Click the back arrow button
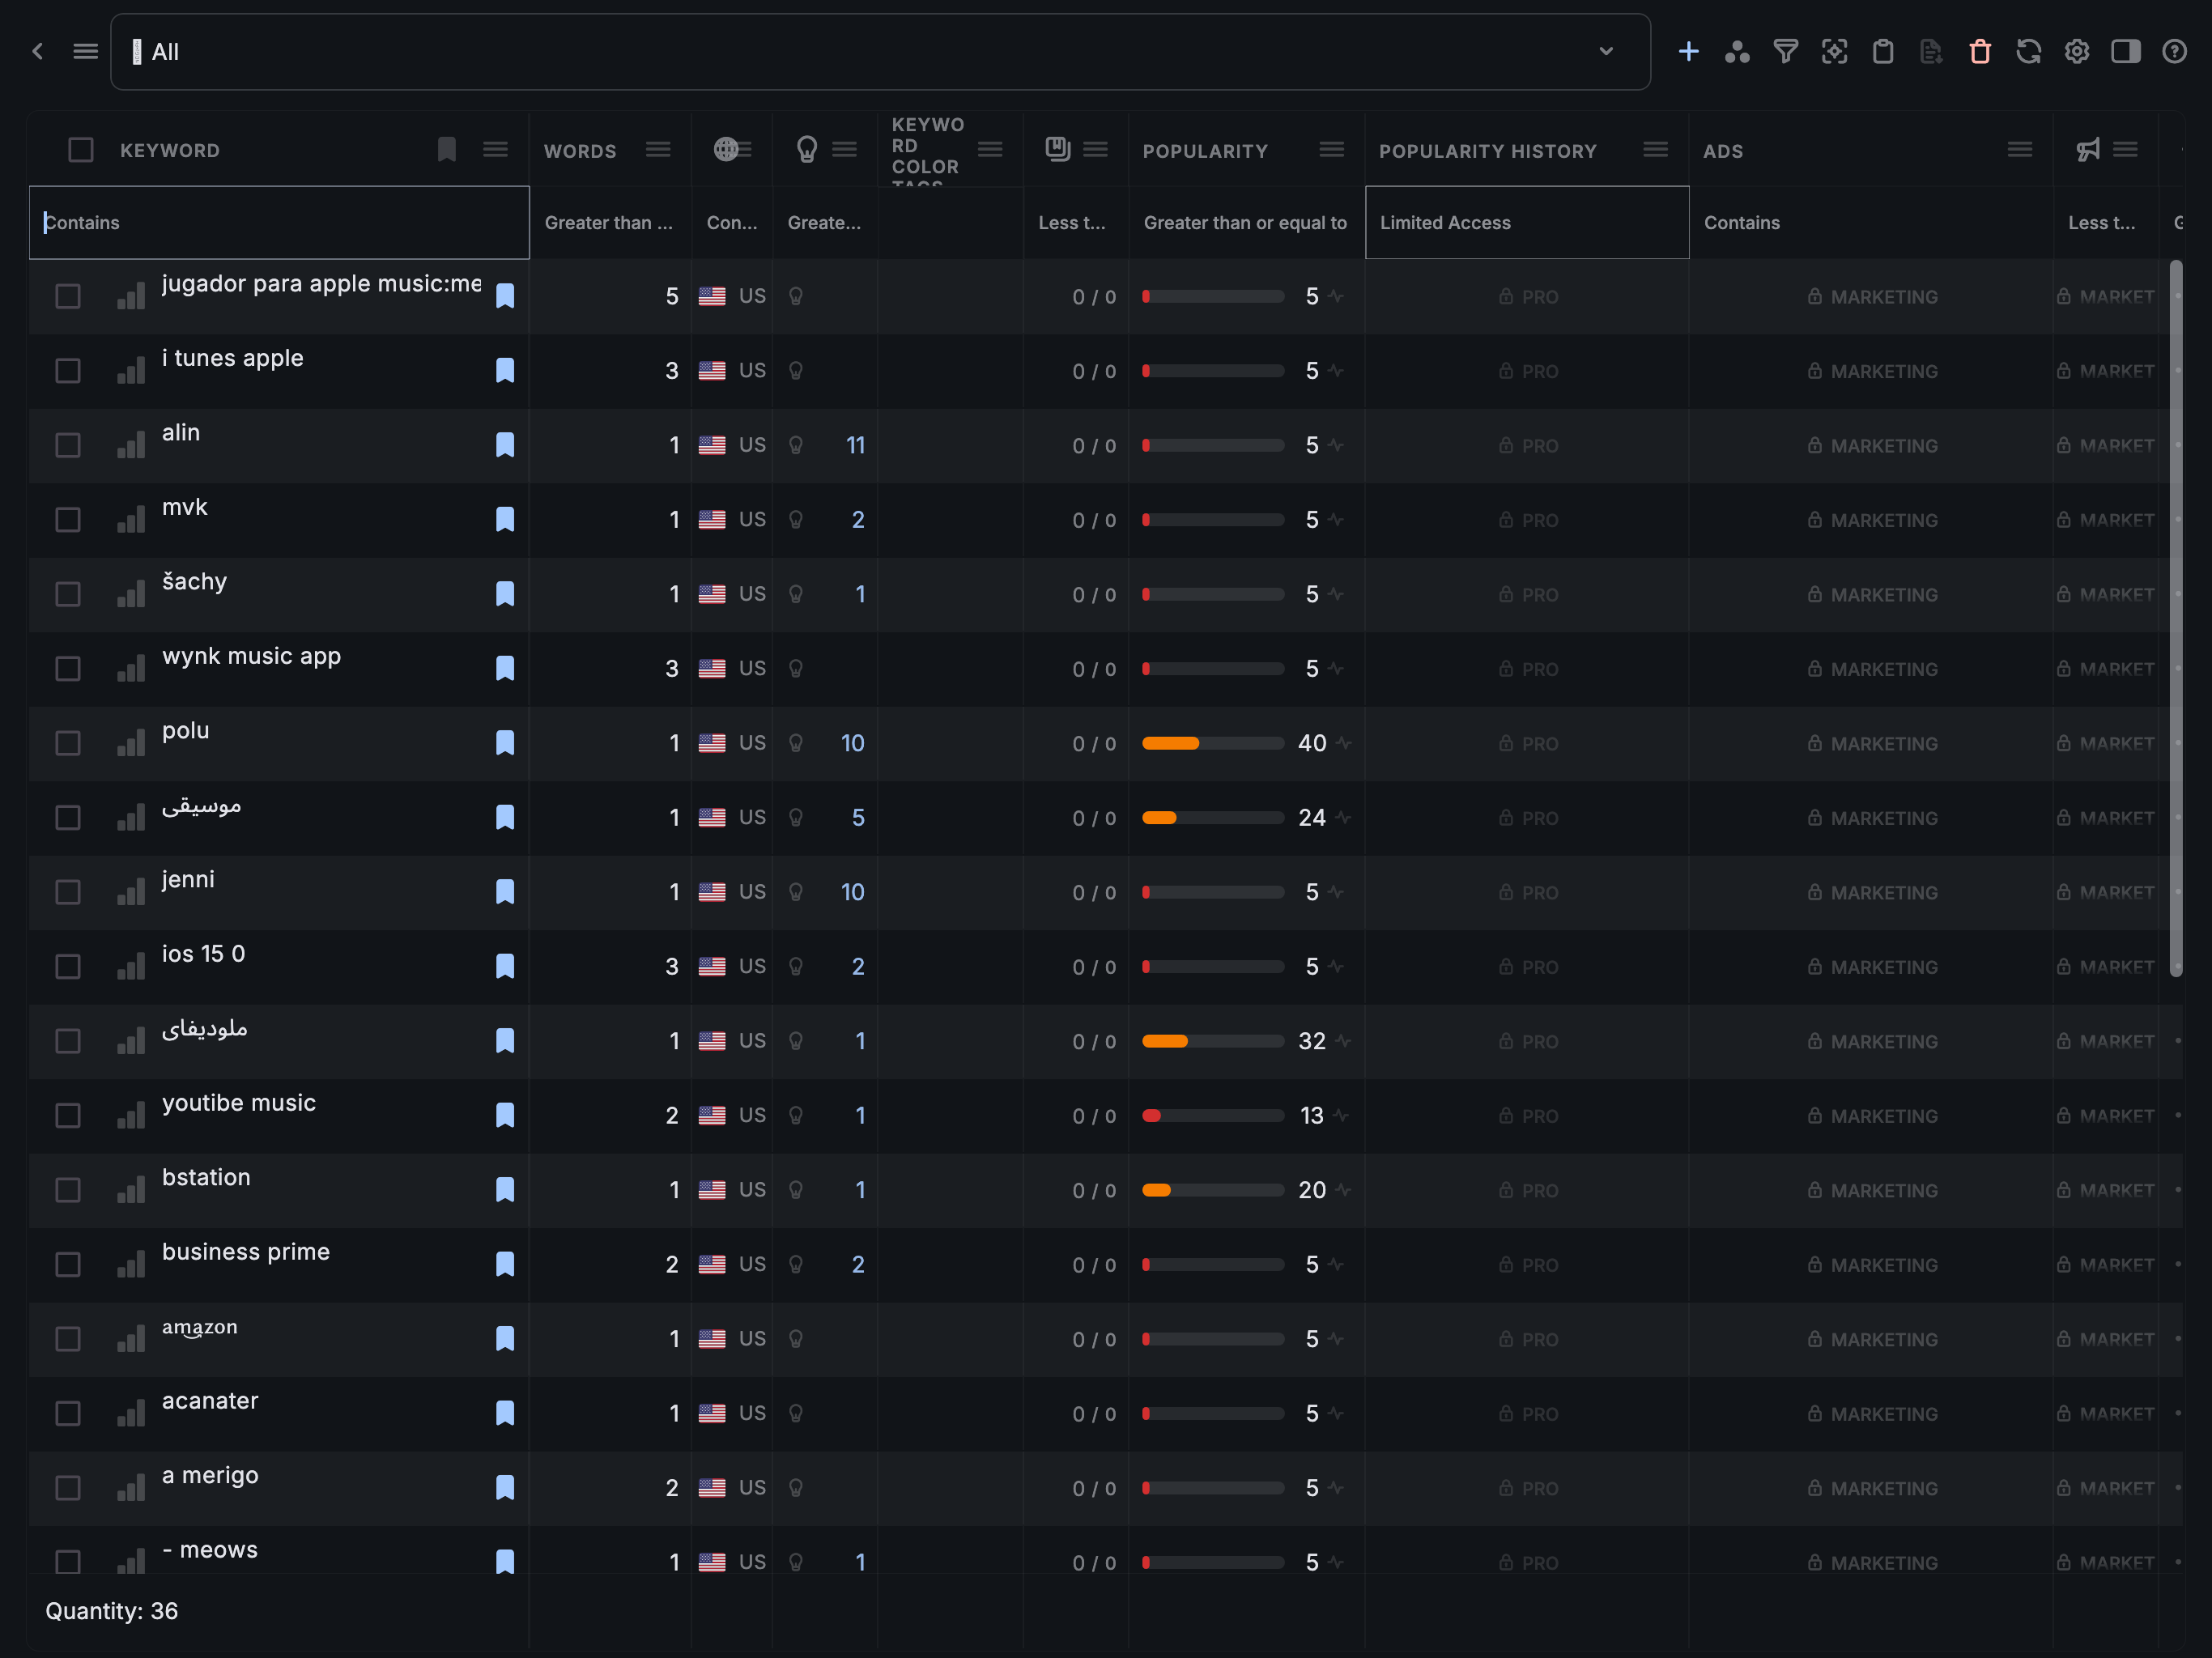Image resolution: width=2212 pixels, height=1658 pixels. (38, 52)
